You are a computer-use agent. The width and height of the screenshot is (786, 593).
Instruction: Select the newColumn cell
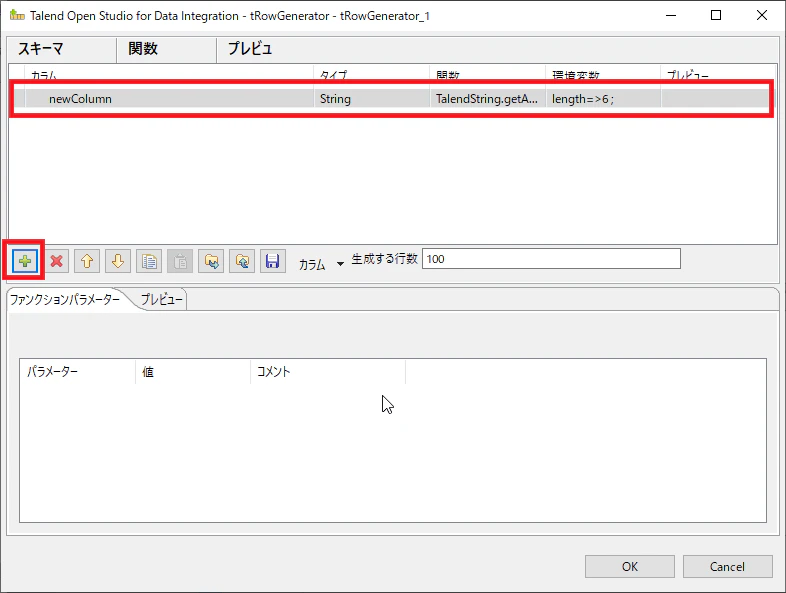[169, 99]
